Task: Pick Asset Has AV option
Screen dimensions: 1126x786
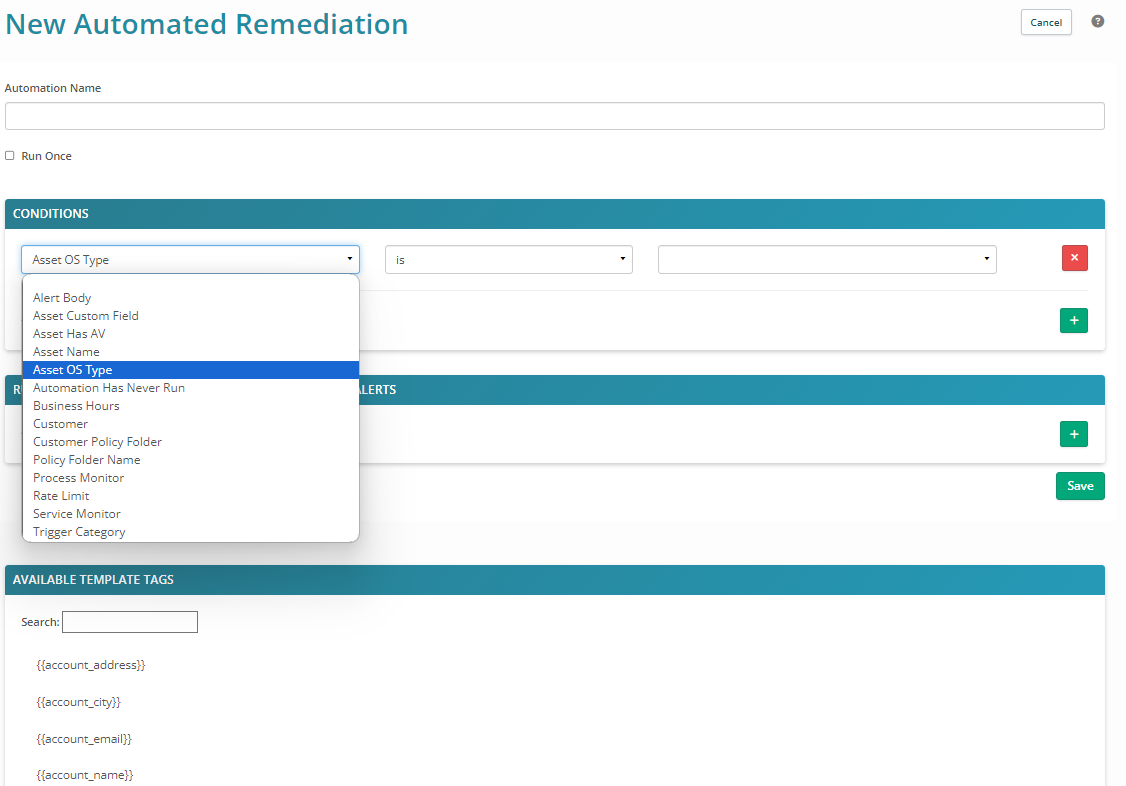Action: 69,334
